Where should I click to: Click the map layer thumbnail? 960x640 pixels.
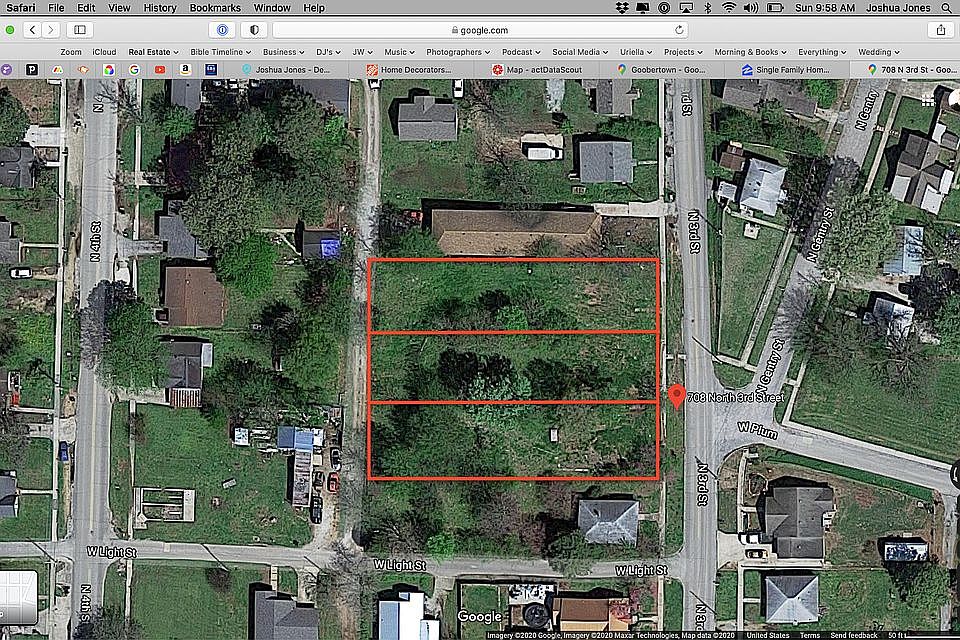(18, 597)
